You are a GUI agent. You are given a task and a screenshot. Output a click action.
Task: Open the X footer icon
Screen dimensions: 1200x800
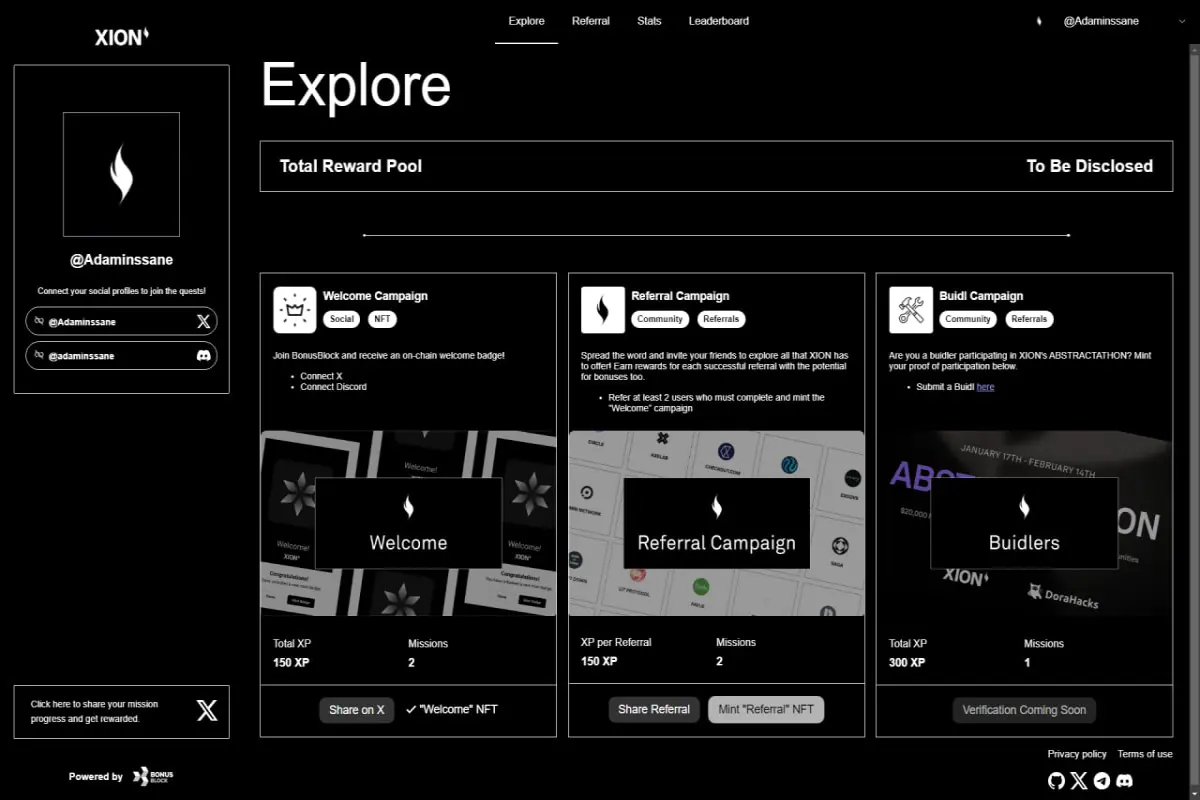click(x=1079, y=780)
